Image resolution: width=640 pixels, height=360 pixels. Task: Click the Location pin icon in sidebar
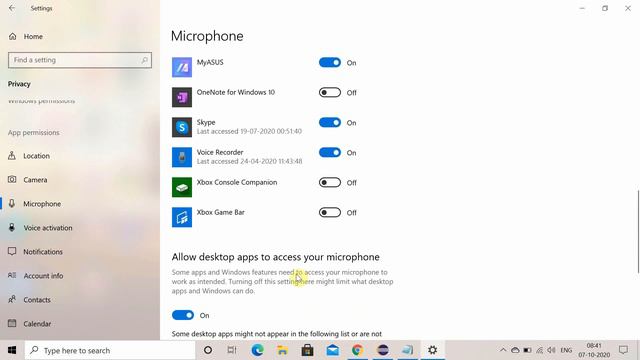pyautogui.click(x=12, y=156)
